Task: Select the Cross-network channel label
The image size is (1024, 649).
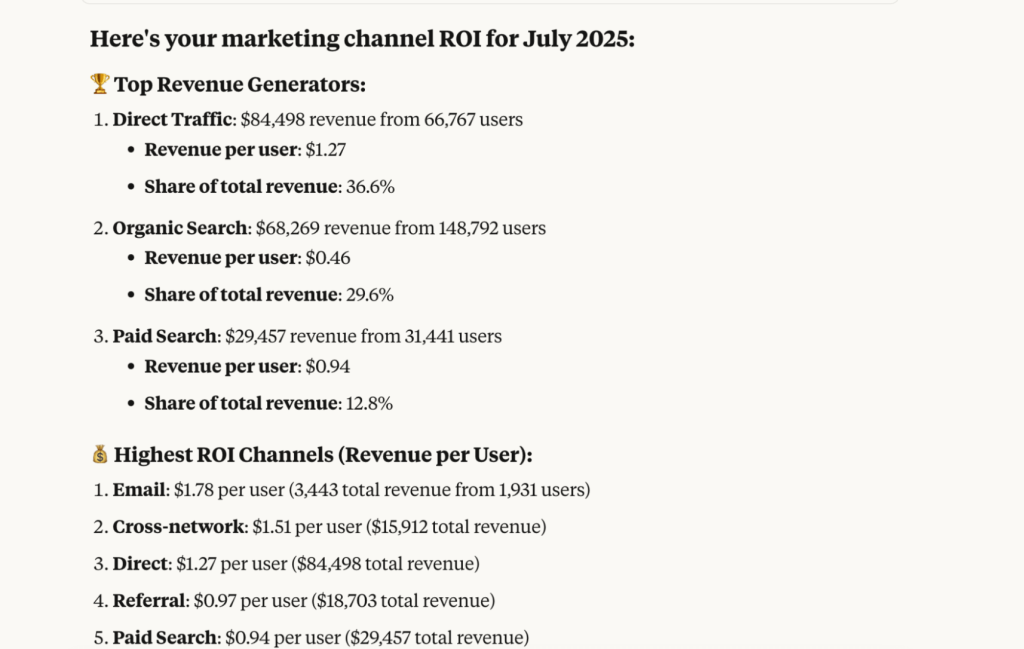Action: (178, 527)
